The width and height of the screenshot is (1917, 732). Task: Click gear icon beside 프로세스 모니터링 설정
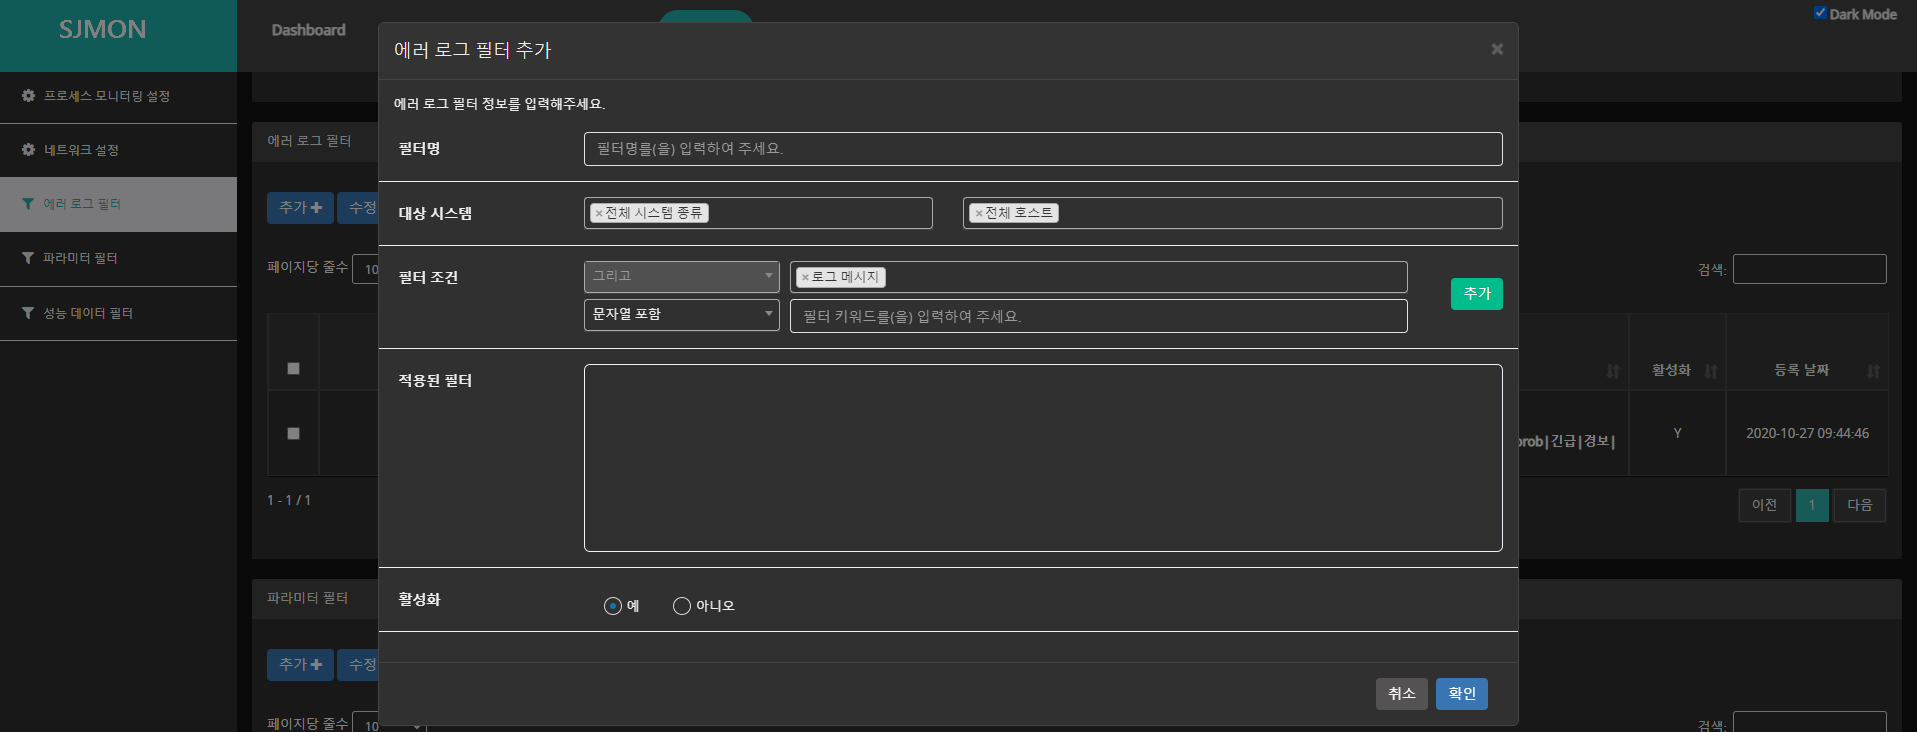(x=28, y=96)
